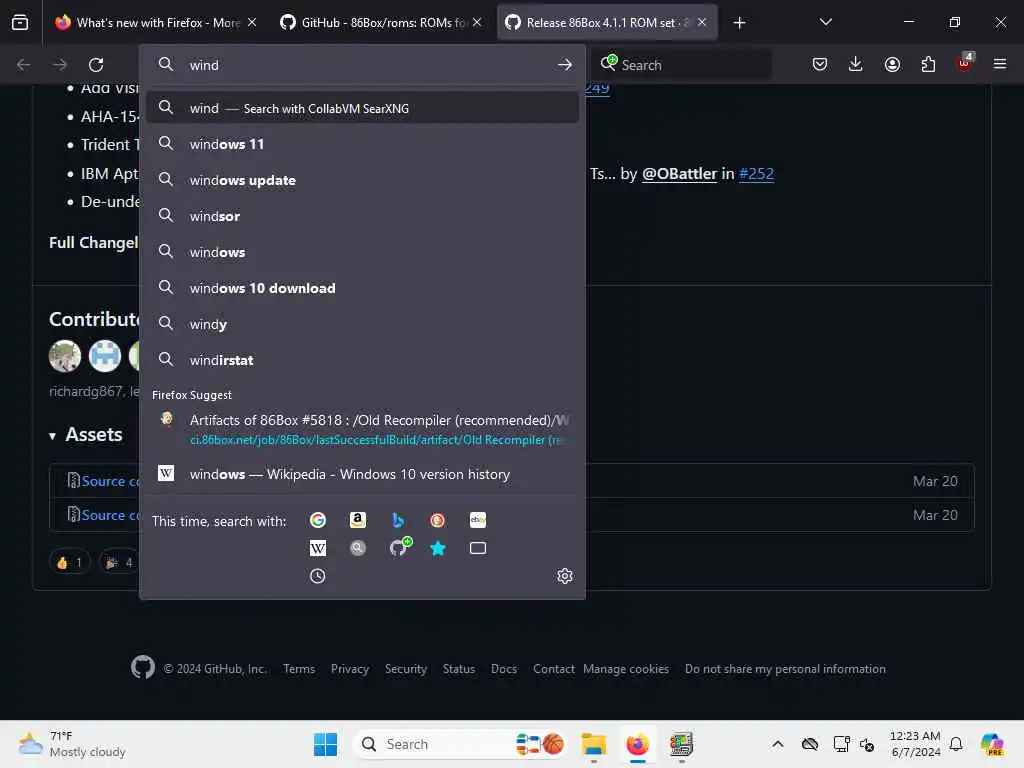
Task: Choose the 'windows update' suggestion
Action: coord(362,180)
